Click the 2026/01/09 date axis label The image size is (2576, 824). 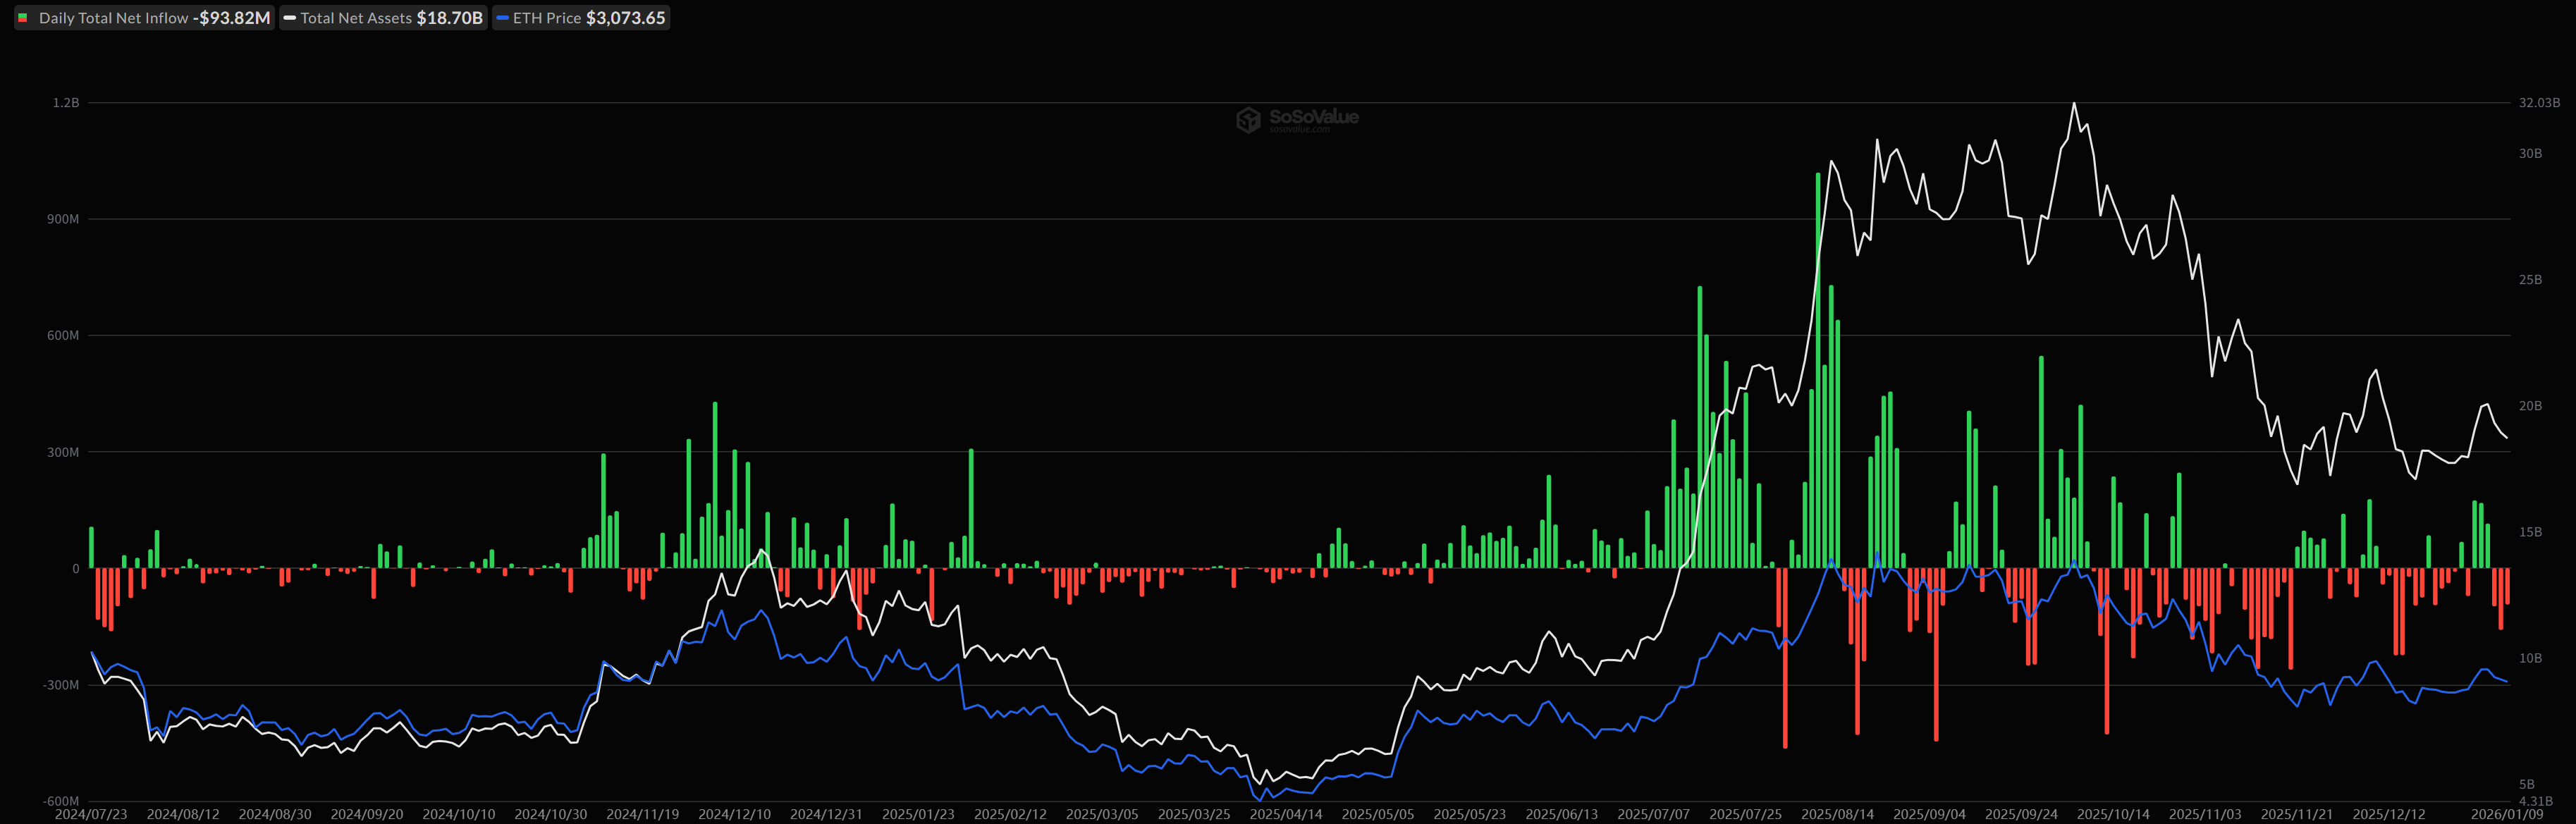(x=2506, y=814)
